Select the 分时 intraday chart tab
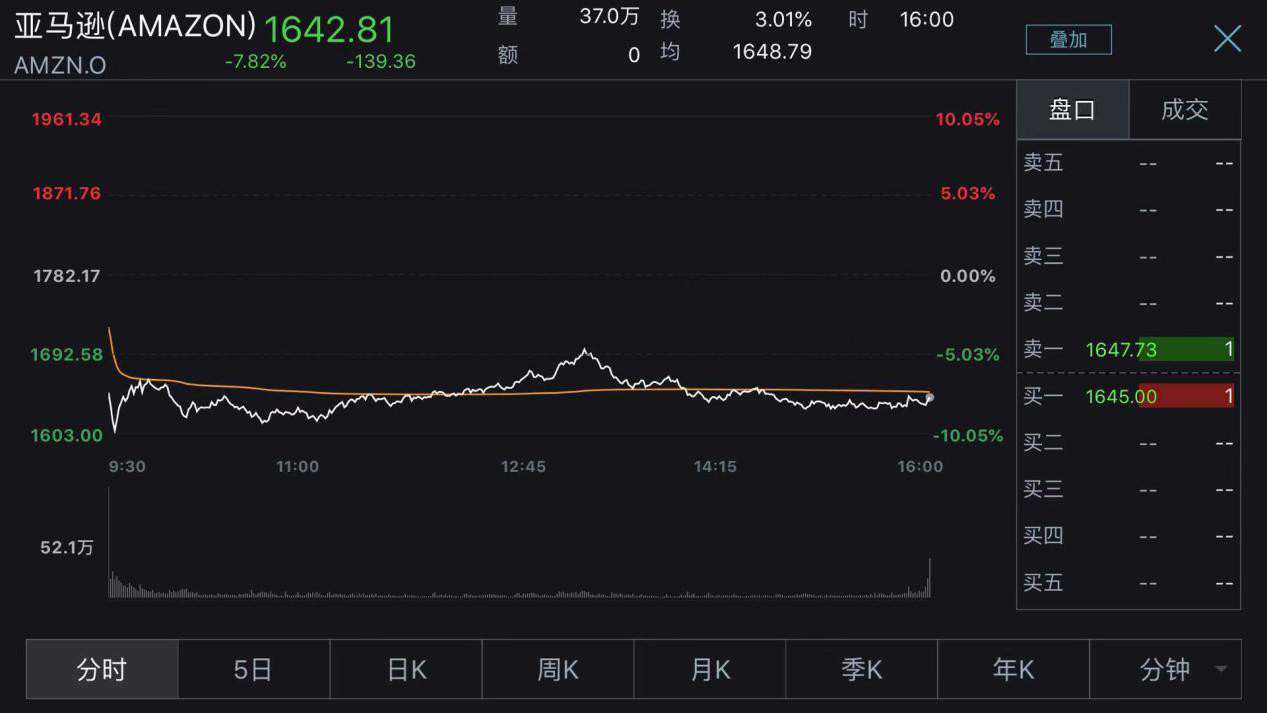Viewport: 1267px width, 713px height. click(102, 669)
